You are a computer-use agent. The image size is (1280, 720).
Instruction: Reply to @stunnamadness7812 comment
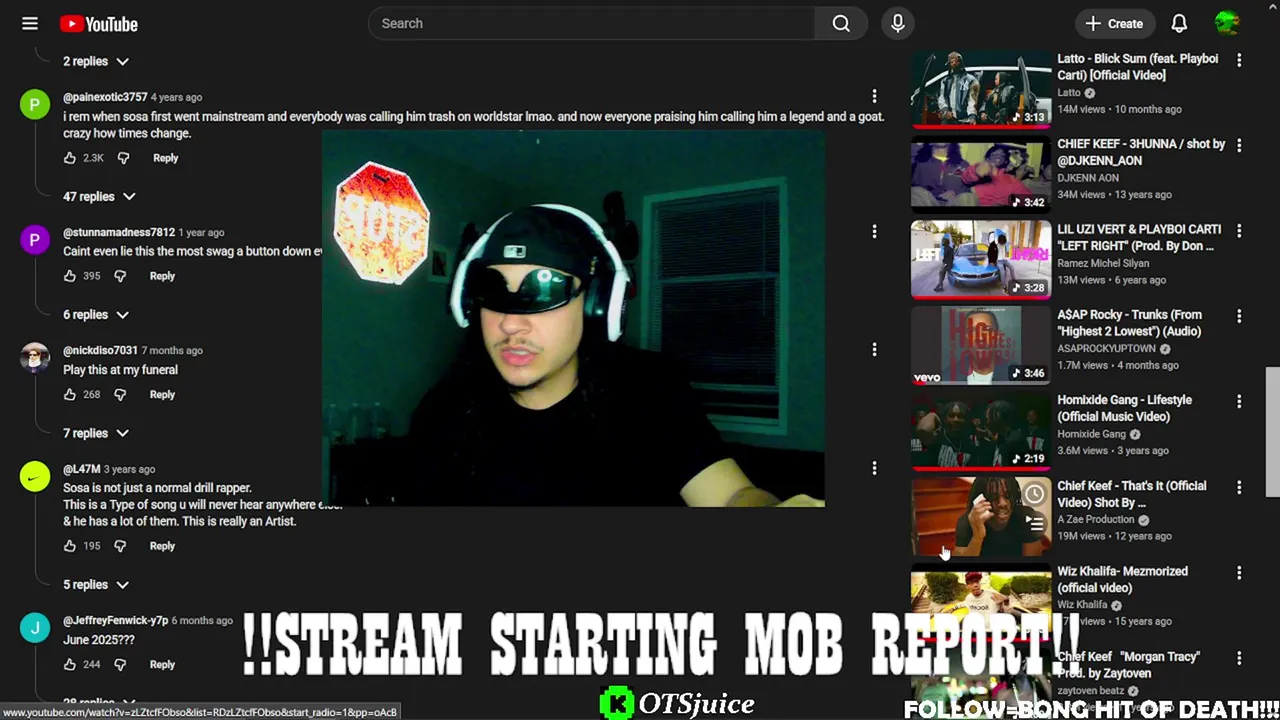coord(162,276)
